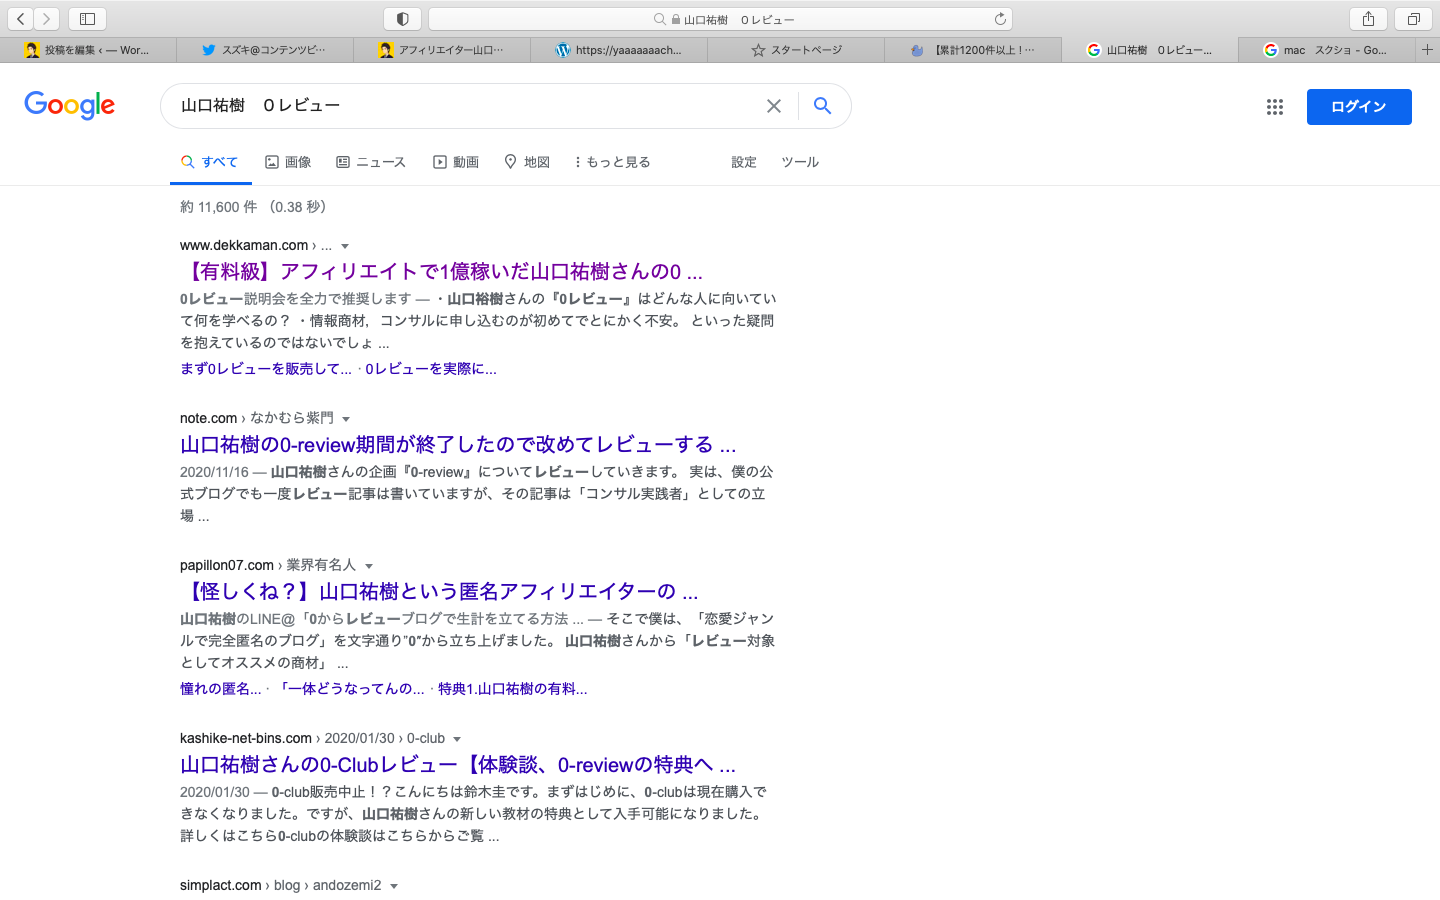This screenshot has height=900, width=1440.
Task: Open the 山口祐樹さんの0-Clubレビュー result
Action: [x=458, y=764]
